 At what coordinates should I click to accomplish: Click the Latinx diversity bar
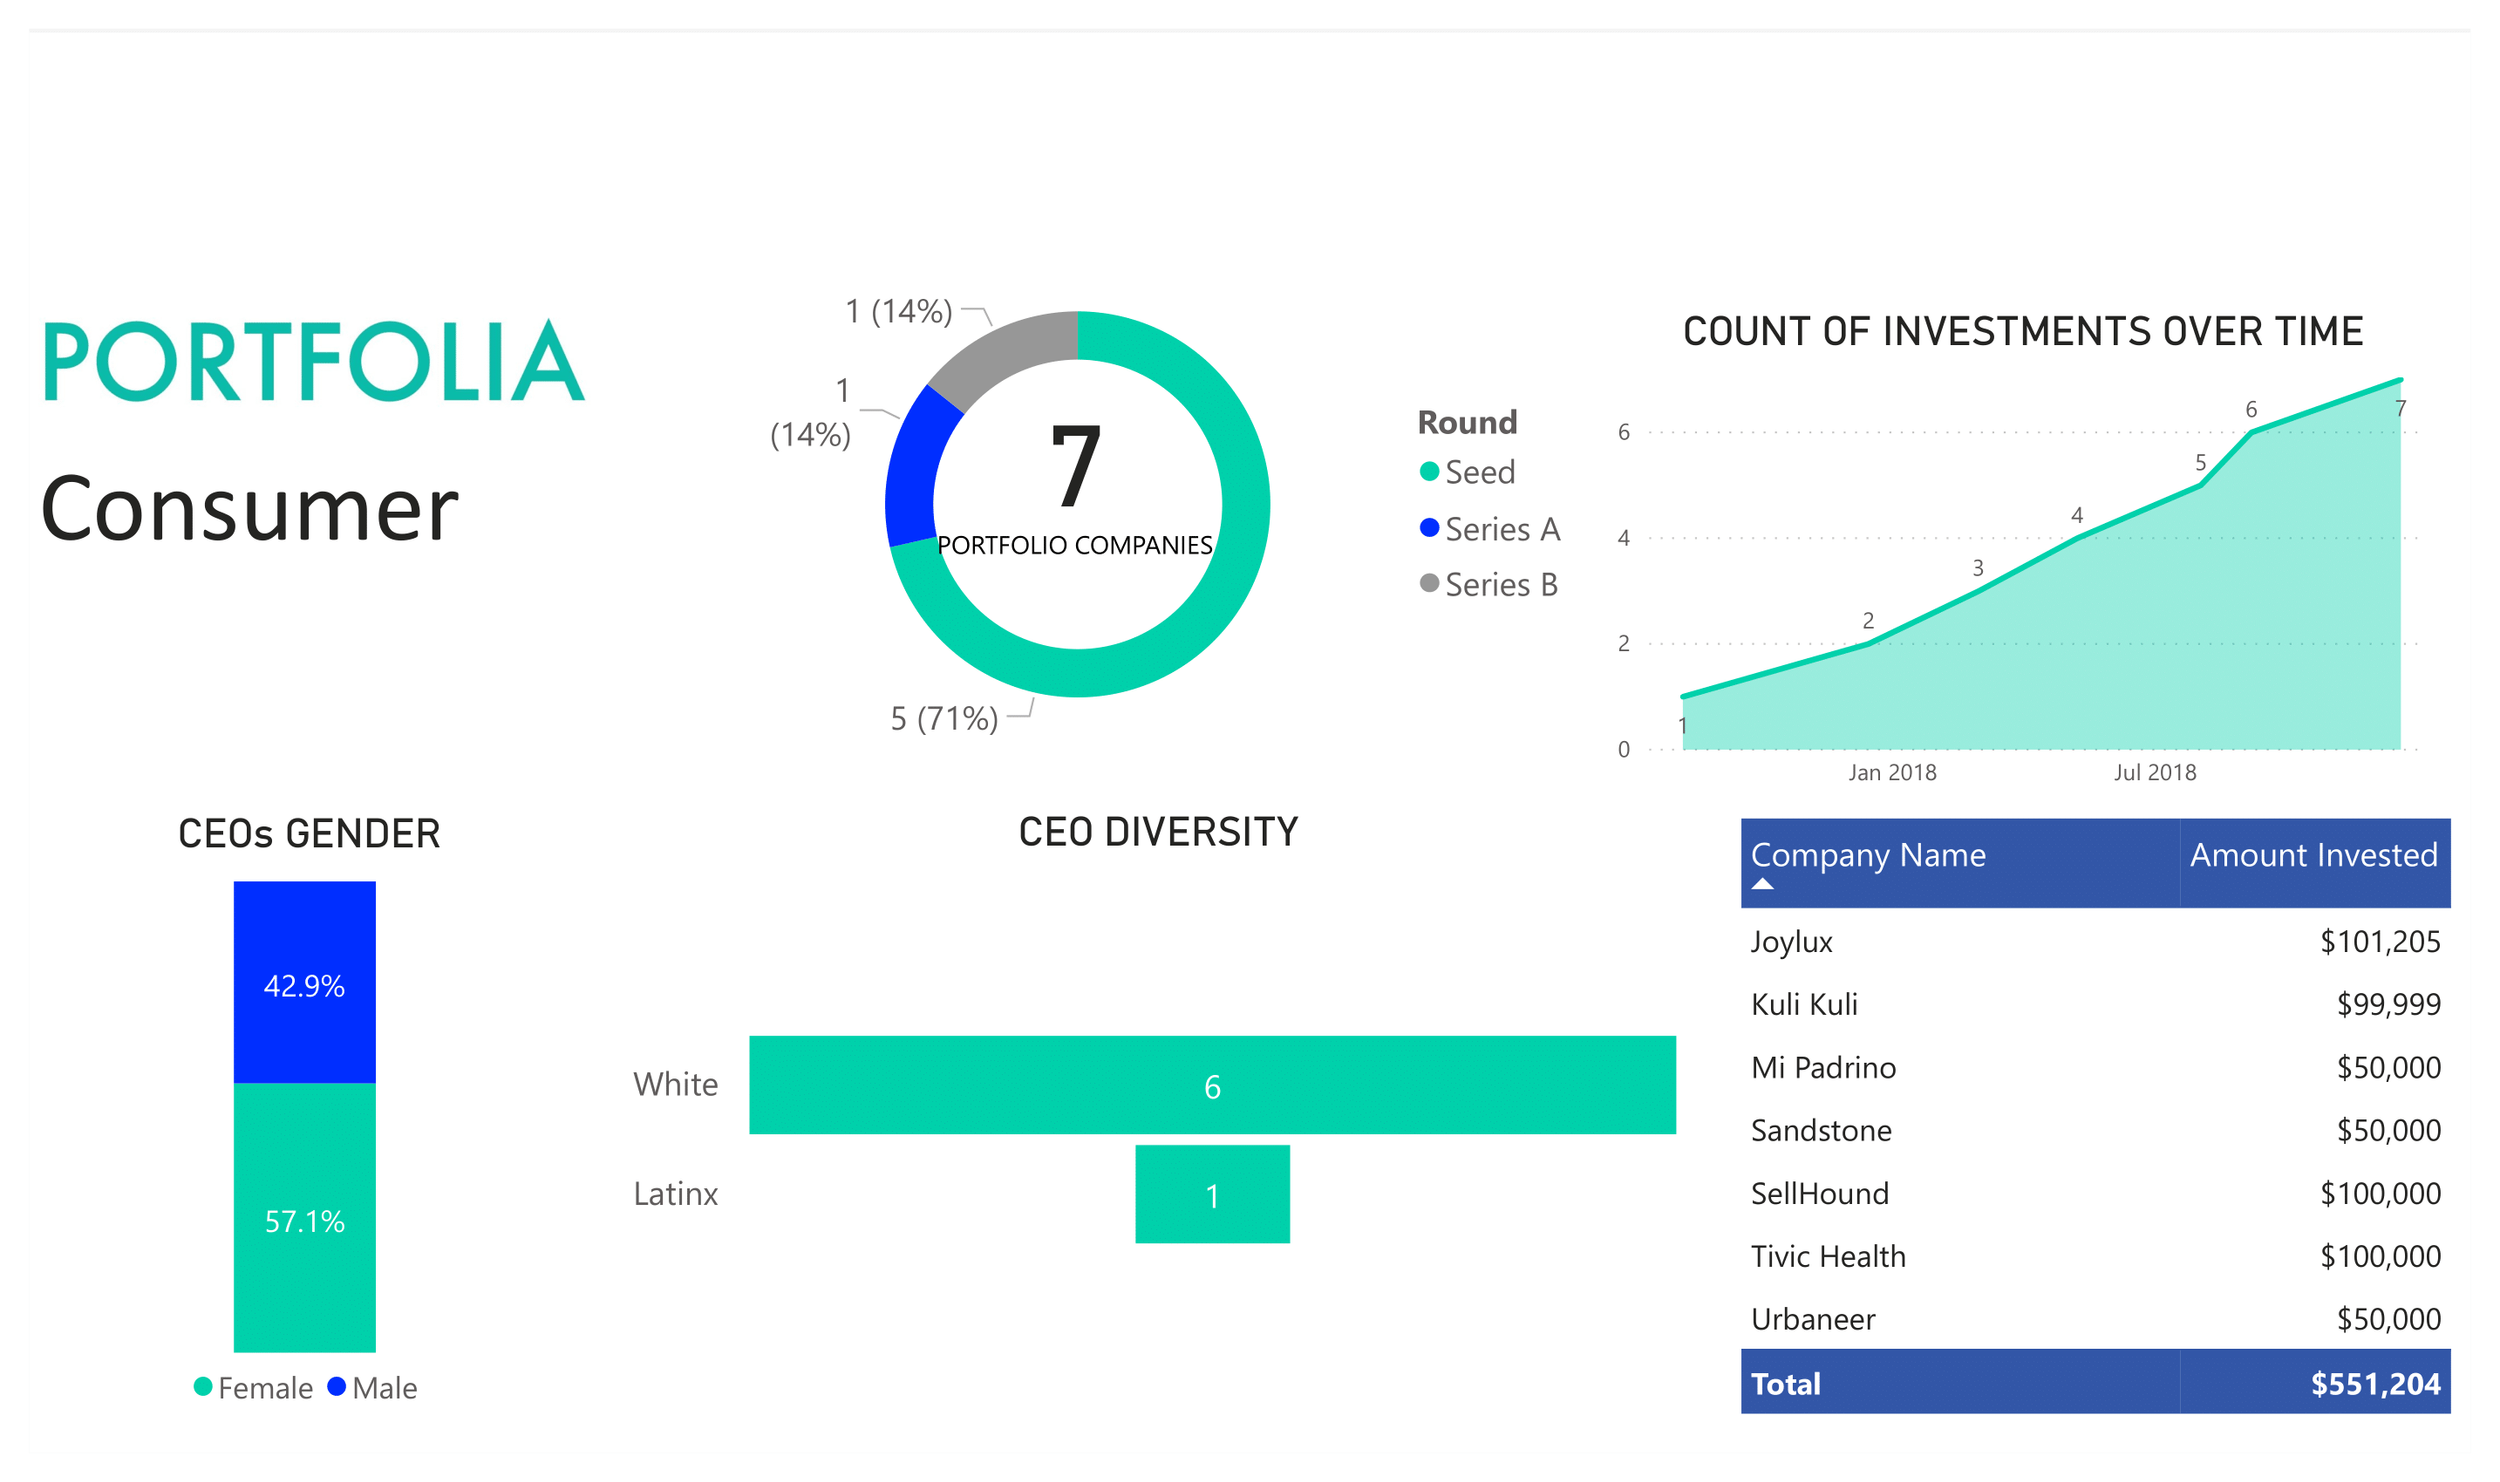click(x=1212, y=1194)
